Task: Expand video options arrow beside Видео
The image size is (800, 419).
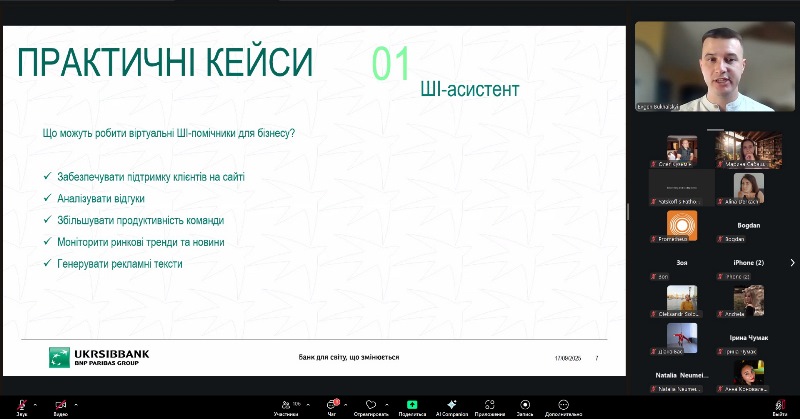Action: pyautogui.click(x=76, y=405)
